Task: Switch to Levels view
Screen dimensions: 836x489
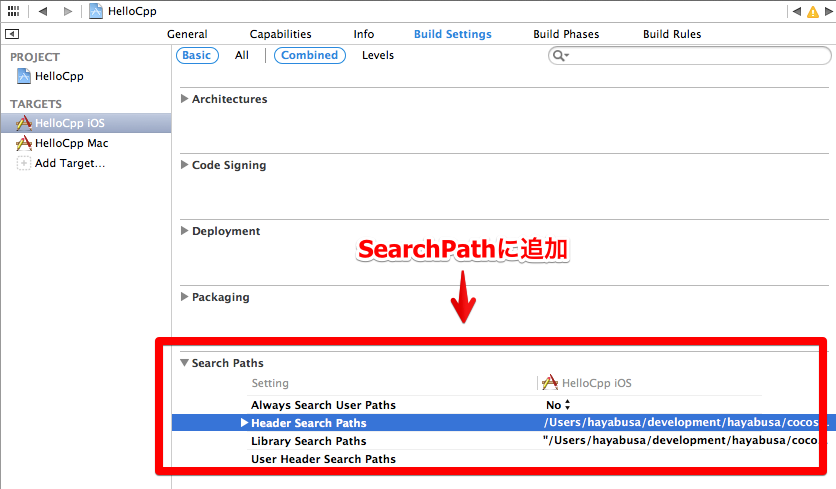Action: pyautogui.click(x=378, y=55)
